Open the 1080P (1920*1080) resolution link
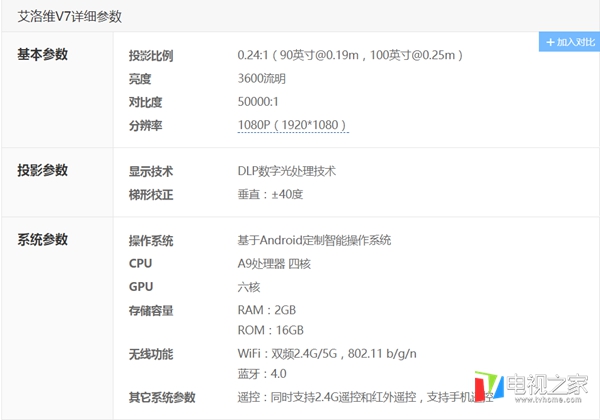Image resolution: width=600 pixels, height=420 pixels. (293, 125)
